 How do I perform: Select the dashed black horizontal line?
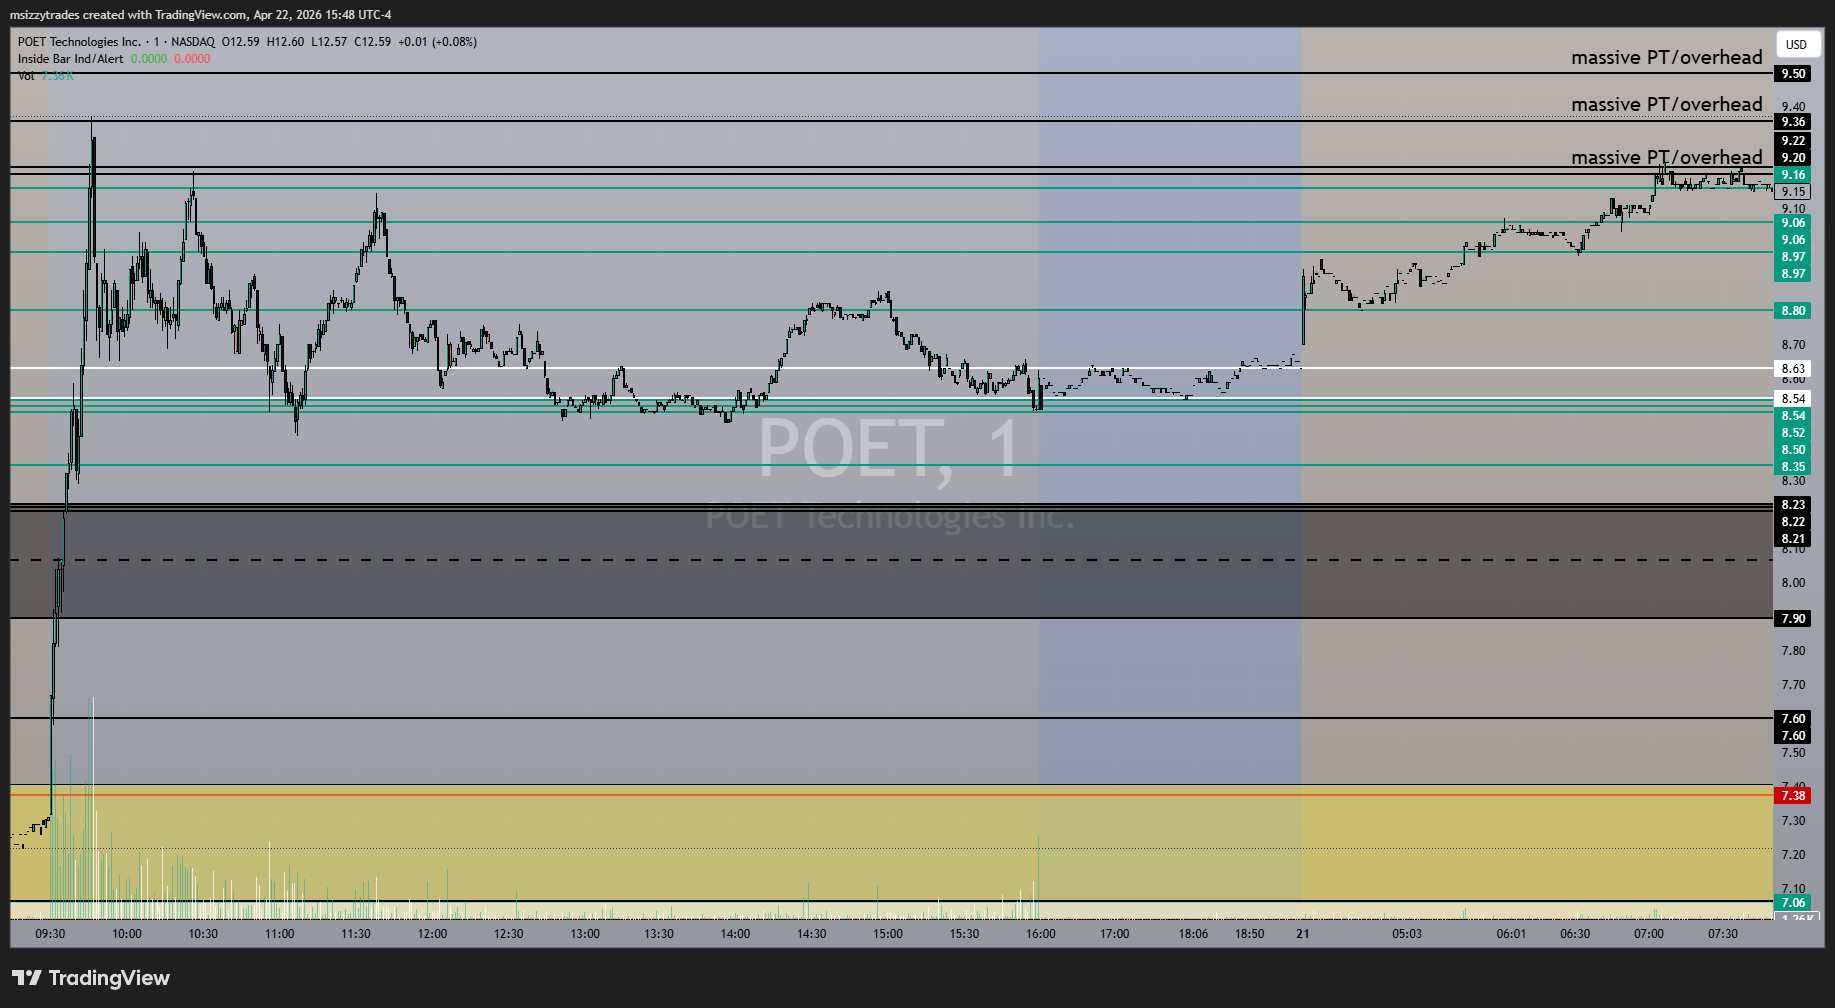pyautogui.click(x=892, y=560)
